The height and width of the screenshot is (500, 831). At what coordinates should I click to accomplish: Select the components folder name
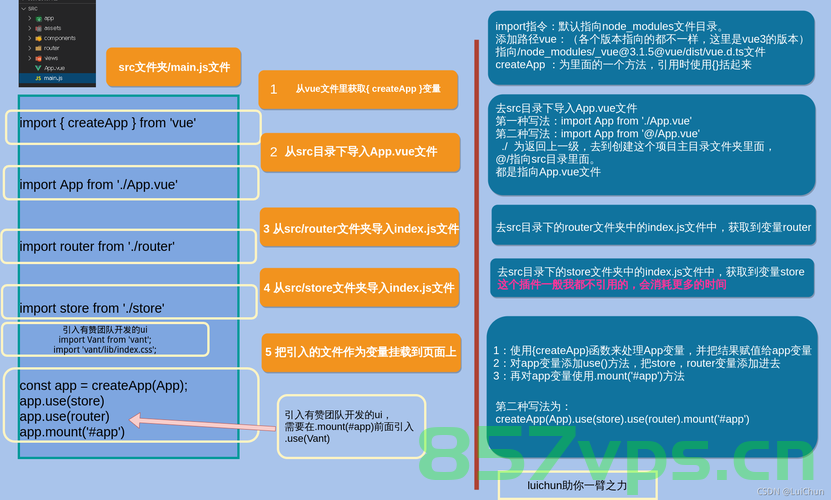[x=59, y=38]
